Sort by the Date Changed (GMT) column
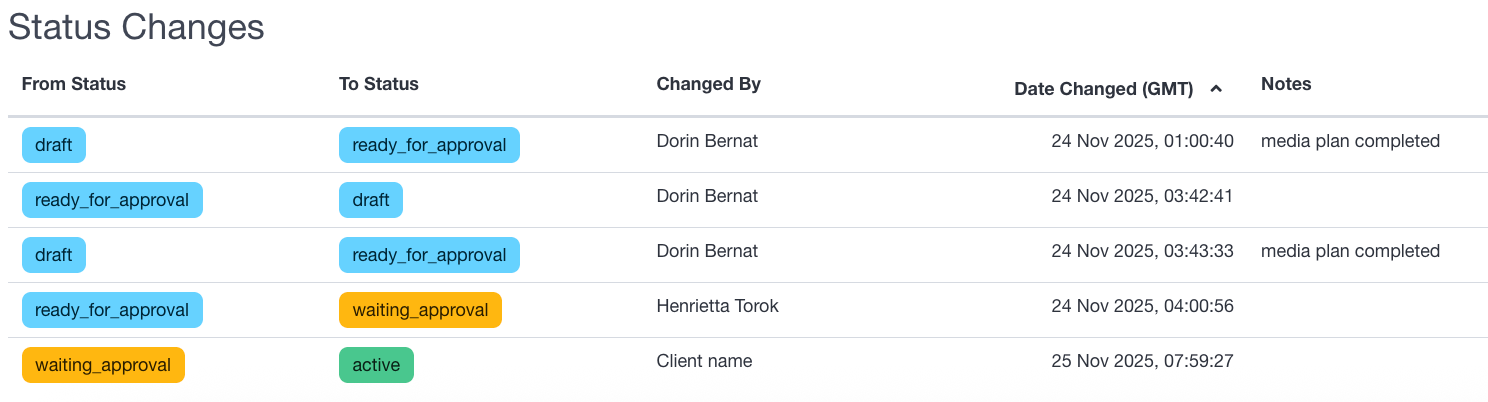Screen dimensions: 1488x402 tap(1104, 89)
